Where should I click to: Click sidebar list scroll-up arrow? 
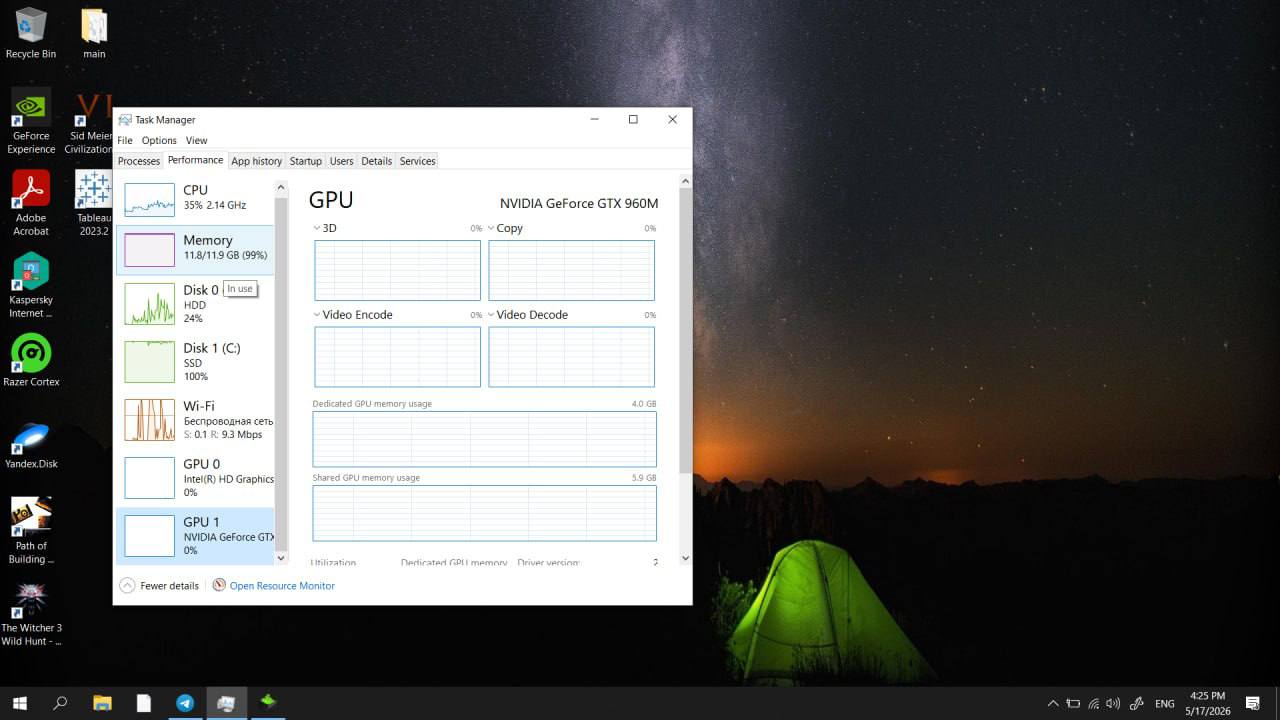point(281,187)
